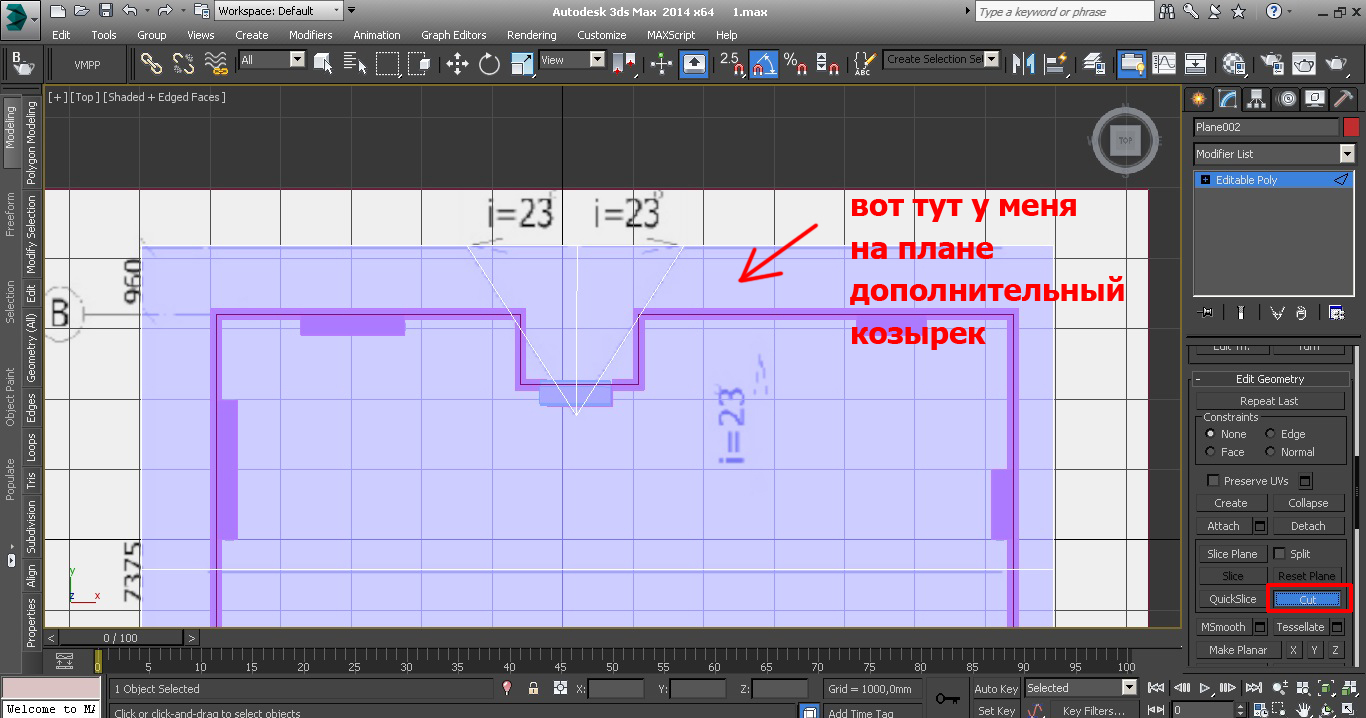Toggle the Angle Snap icon
The height and width of the screenshot is (718, 1366).
point(764,64)
